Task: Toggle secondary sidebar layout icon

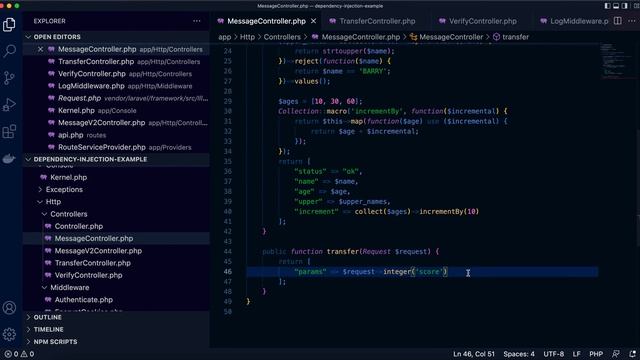Action: (624, 6)
